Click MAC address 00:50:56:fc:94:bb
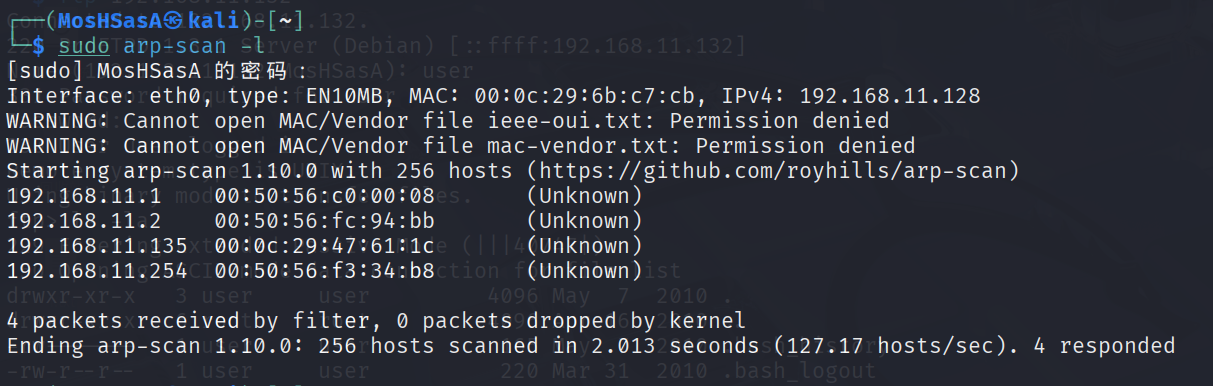 pos(324,221)
